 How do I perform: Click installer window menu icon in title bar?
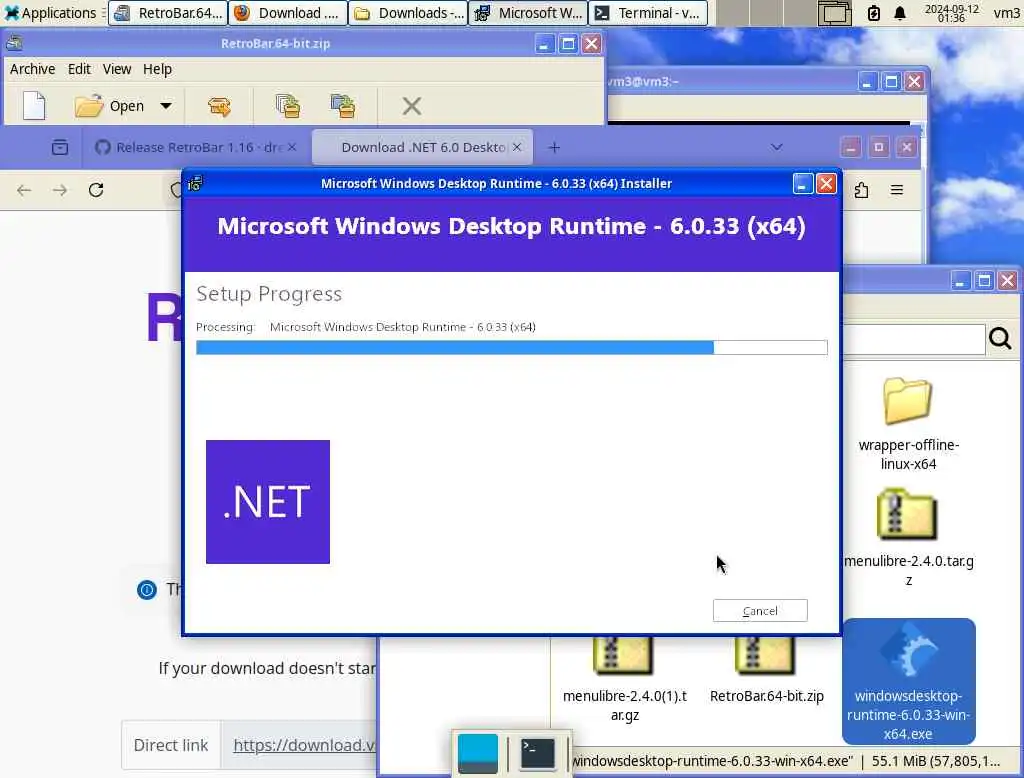pos(195,184)
